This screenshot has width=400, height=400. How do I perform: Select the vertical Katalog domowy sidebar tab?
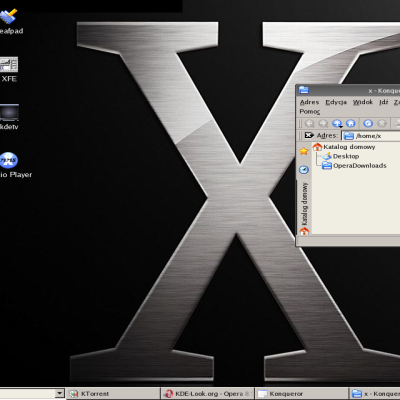pyautogui.click(x=304, y=208)
